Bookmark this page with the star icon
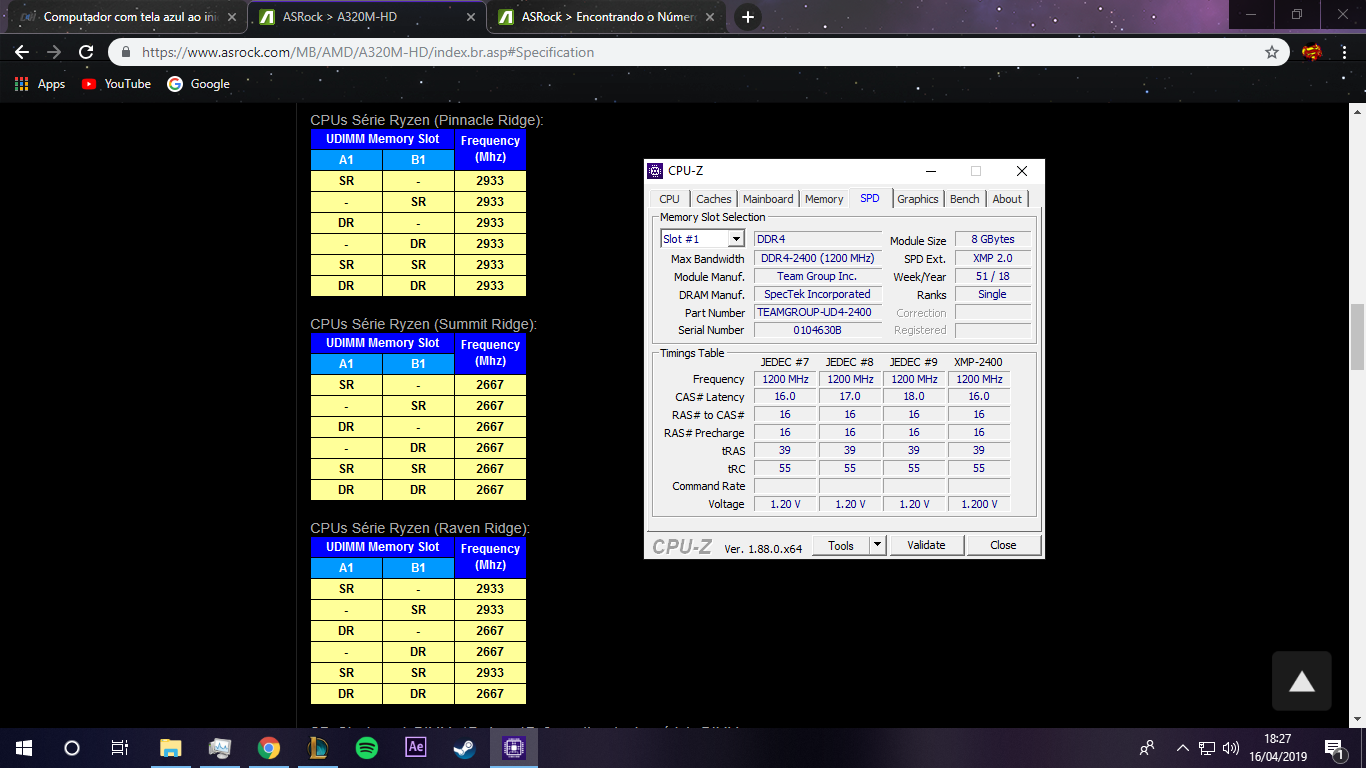 point(1272,52)
